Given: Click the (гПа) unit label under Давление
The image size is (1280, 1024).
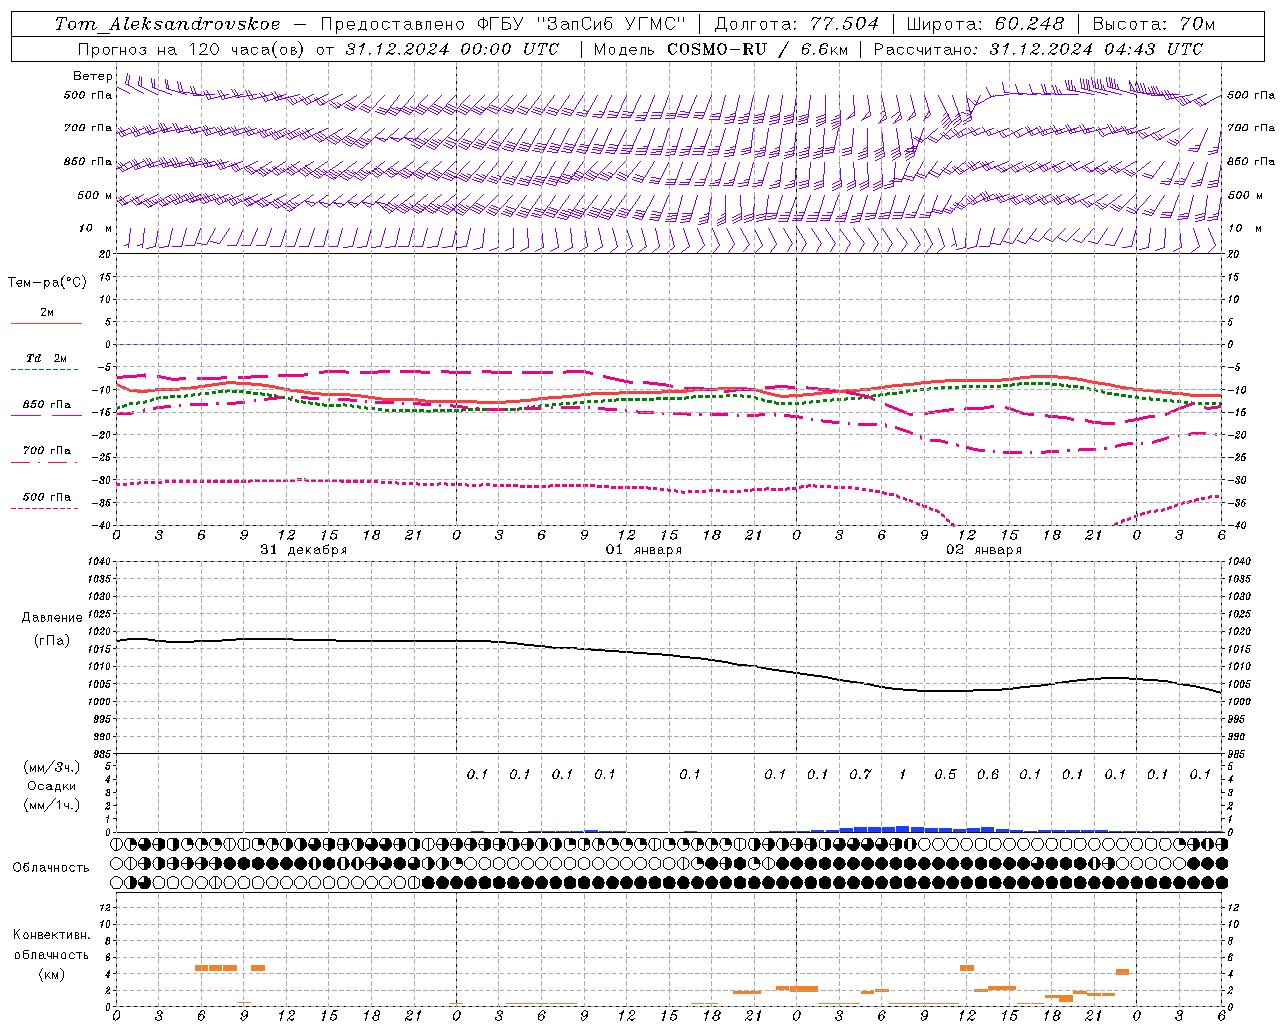Looking at the screenshot, I should (52, 641).
